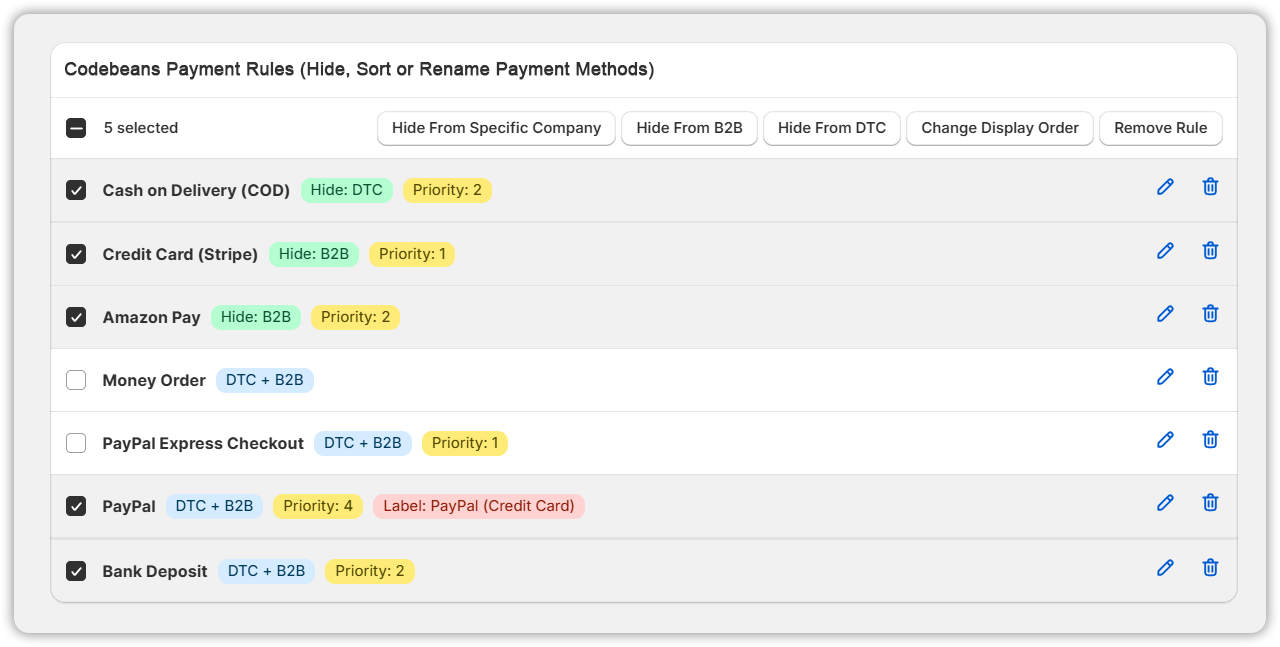This screenshot has width=1280, height=647.
Task: Click pencil icon for Credit Card (Stripe)
Action: point(1165,251)
